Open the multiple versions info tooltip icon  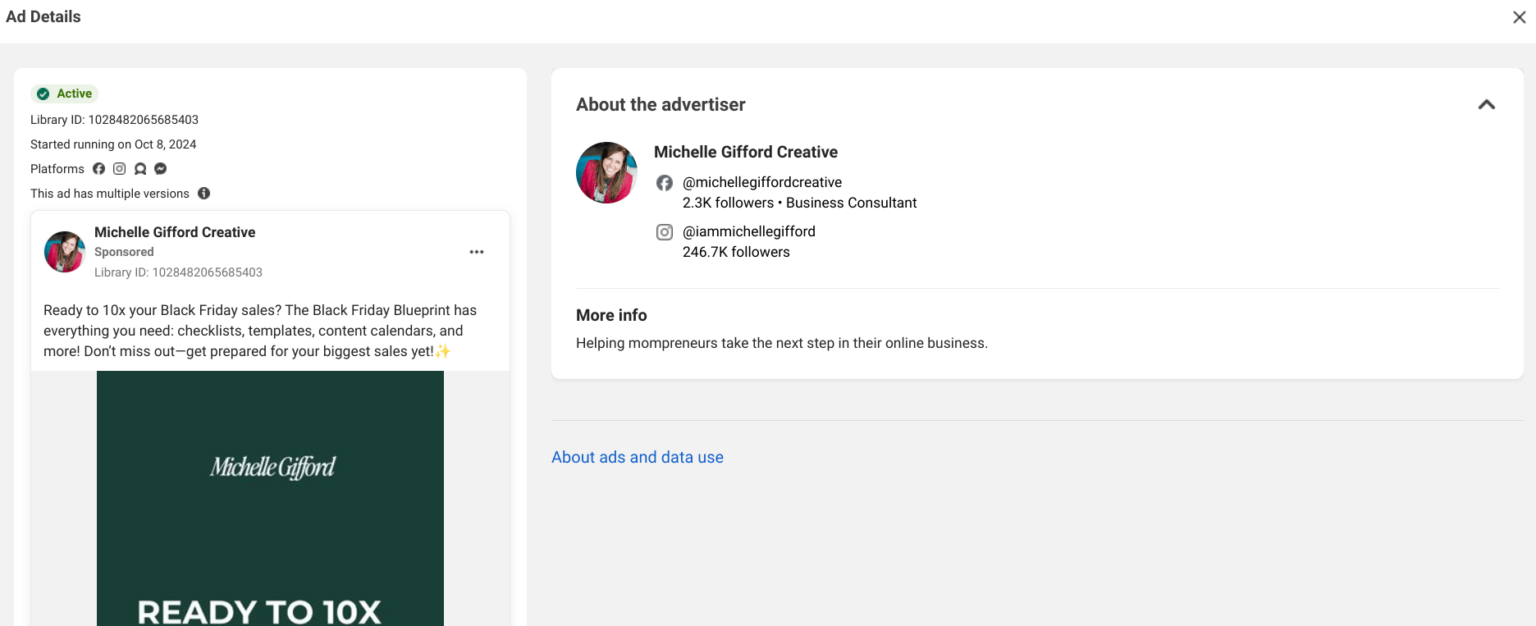coord(204,193)
